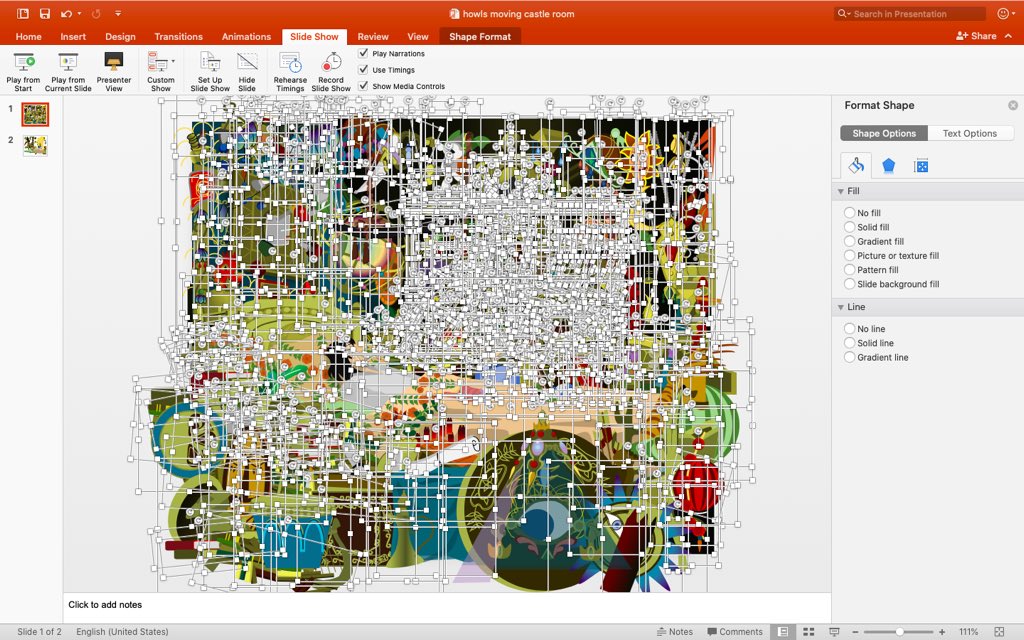This screenshot has width=1024, height=640.
Task: Select Gradient line option
Action: (x=849, y=357)
